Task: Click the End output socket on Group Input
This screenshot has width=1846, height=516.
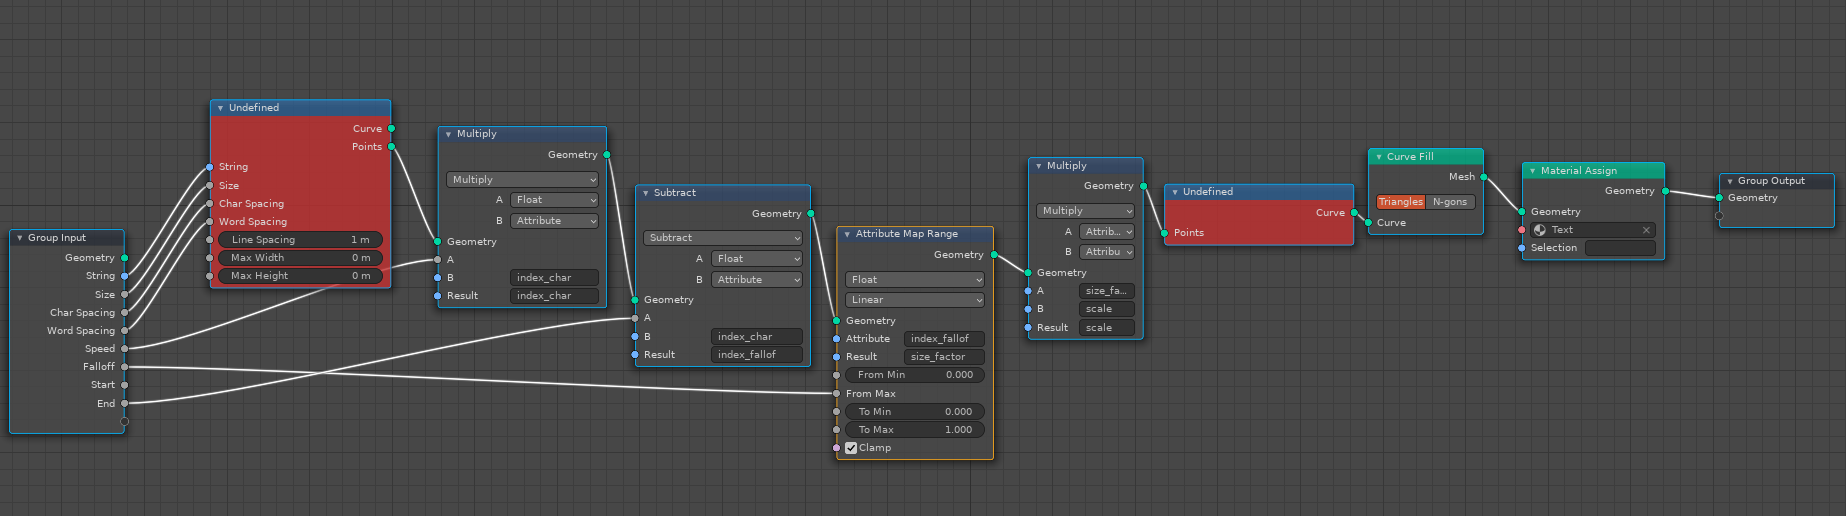Action: (124, 404)
